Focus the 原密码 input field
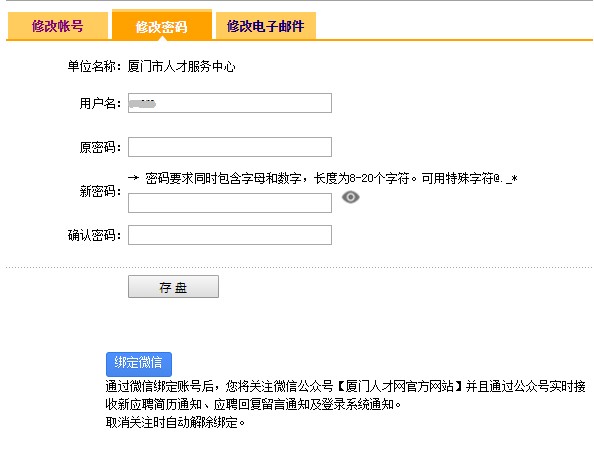 (x=230, y=147)
